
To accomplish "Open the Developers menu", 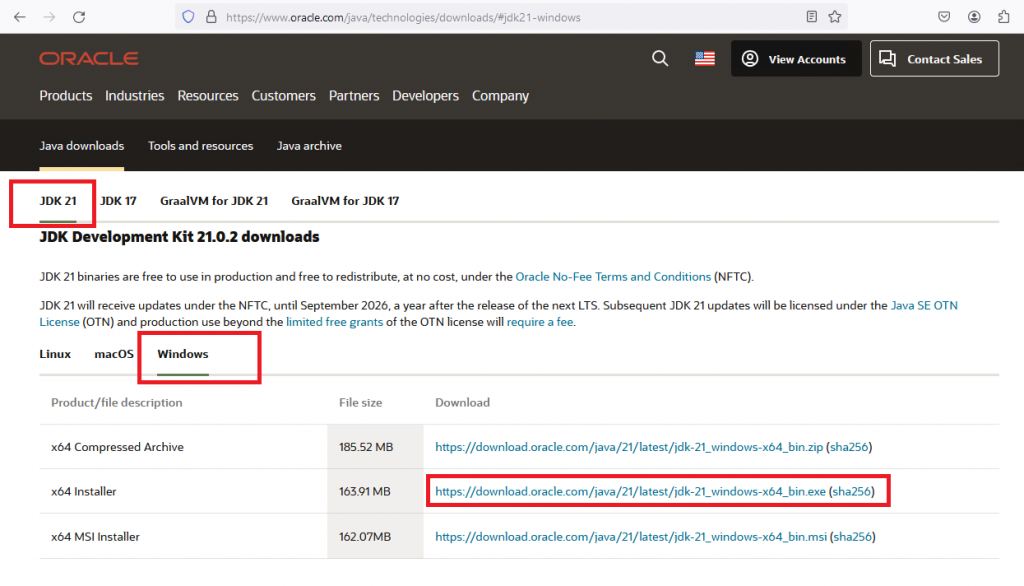I will click(x=425, y=96).
